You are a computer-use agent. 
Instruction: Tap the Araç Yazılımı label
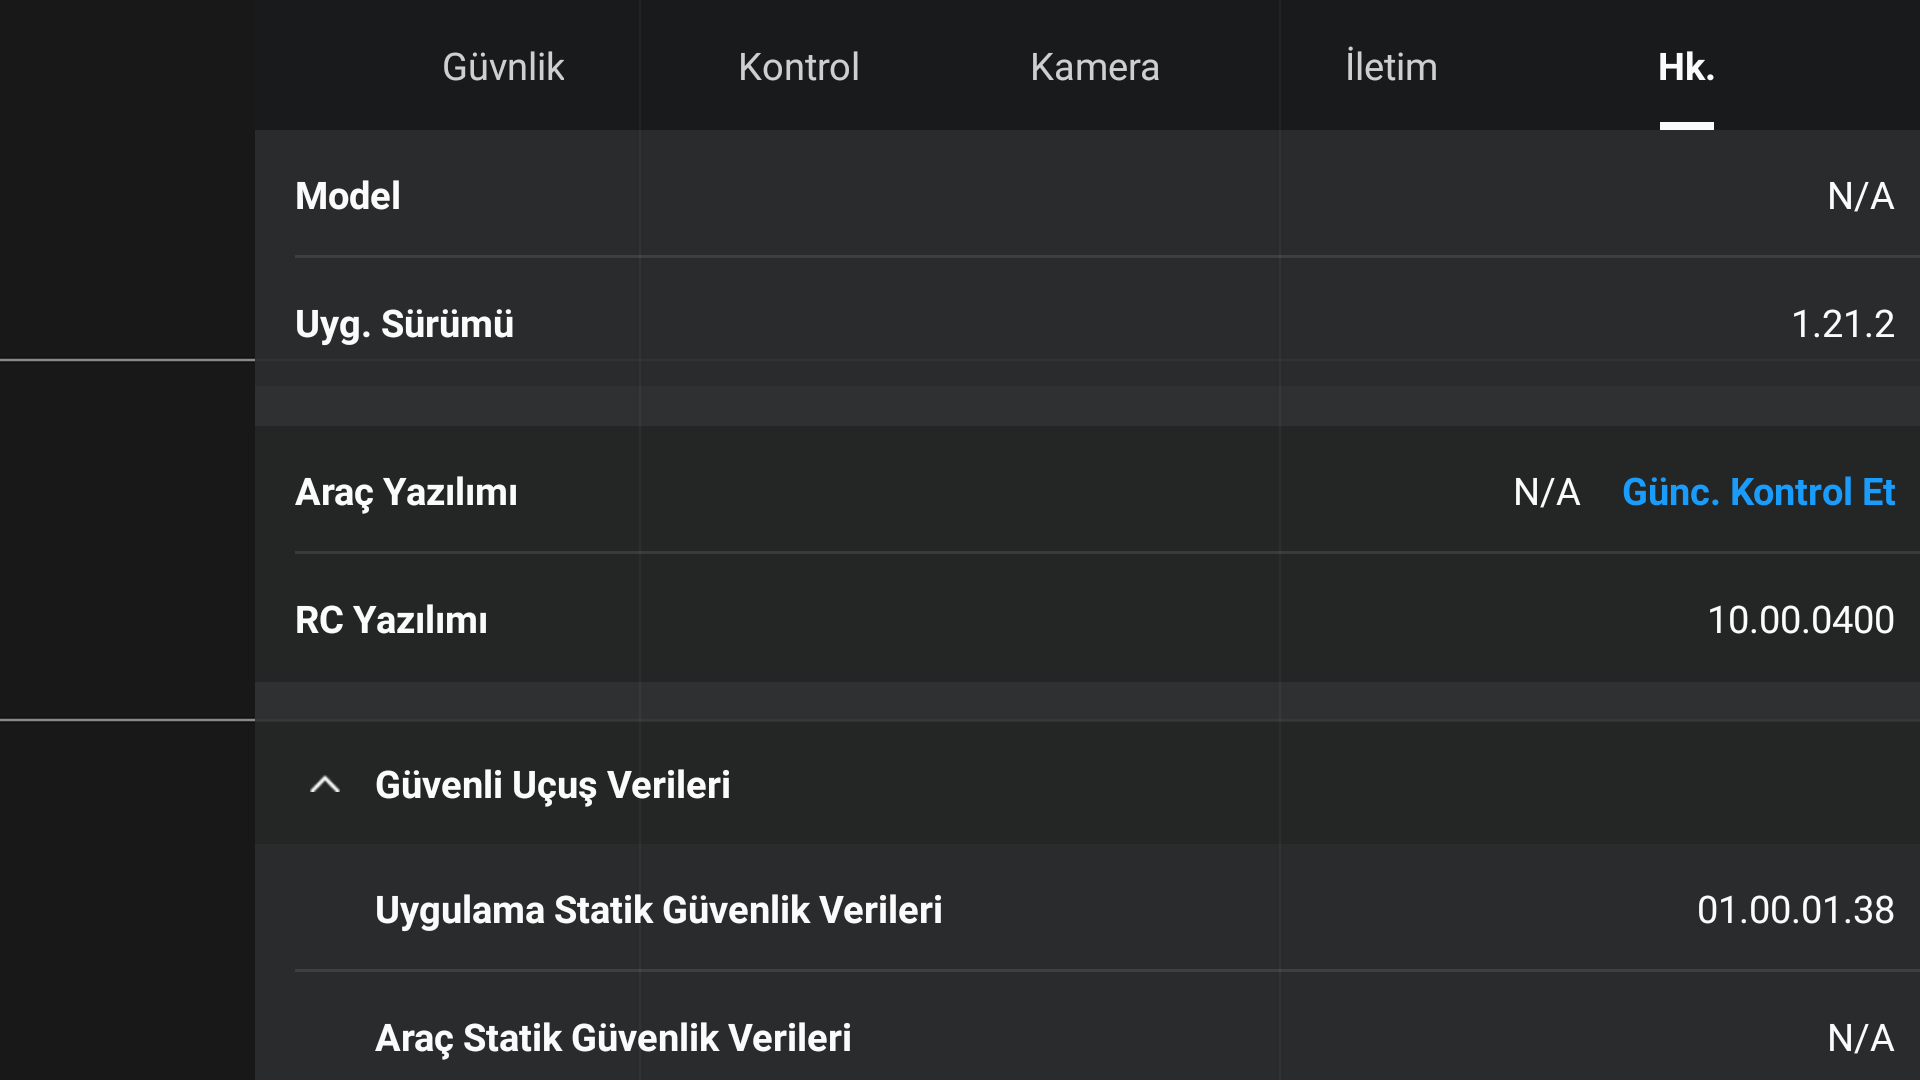point(406,493)
